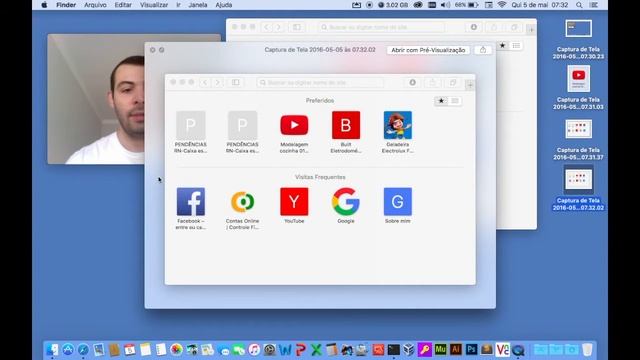640x360 pixels.
Task: Open Calendar from the Dock
Action: pos(130,350)
